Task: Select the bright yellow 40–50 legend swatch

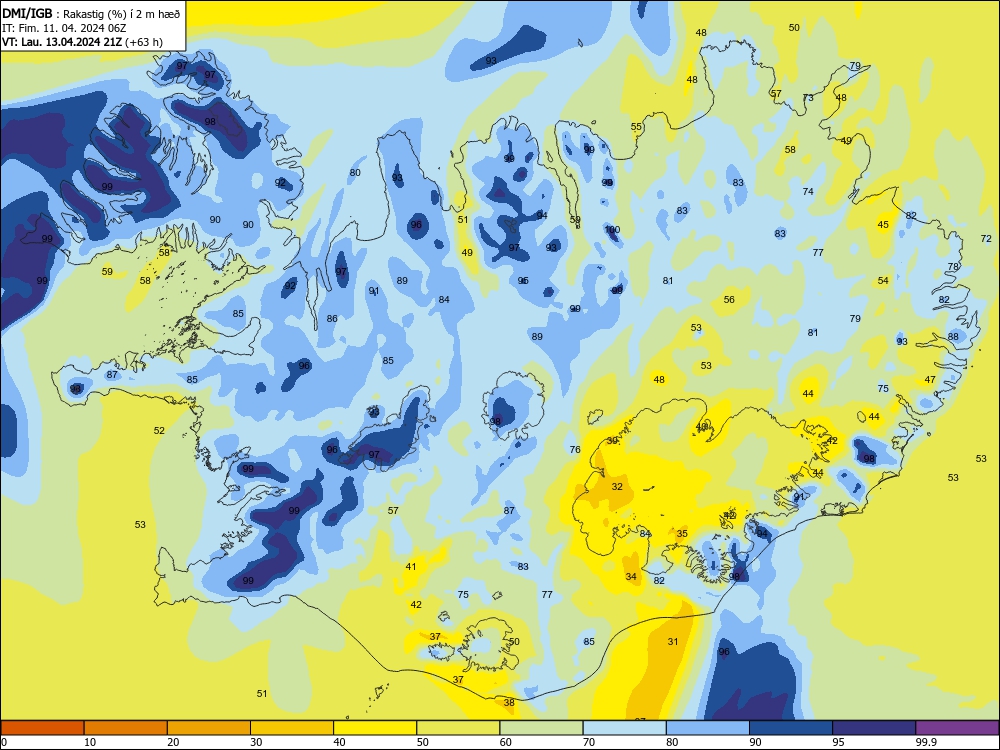Action: [x=375, y=728]
